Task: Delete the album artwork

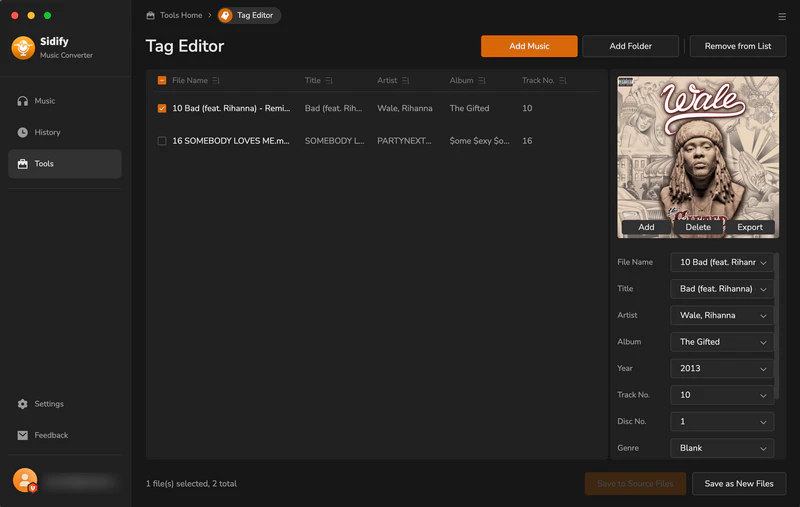Action: coord(698,227)
